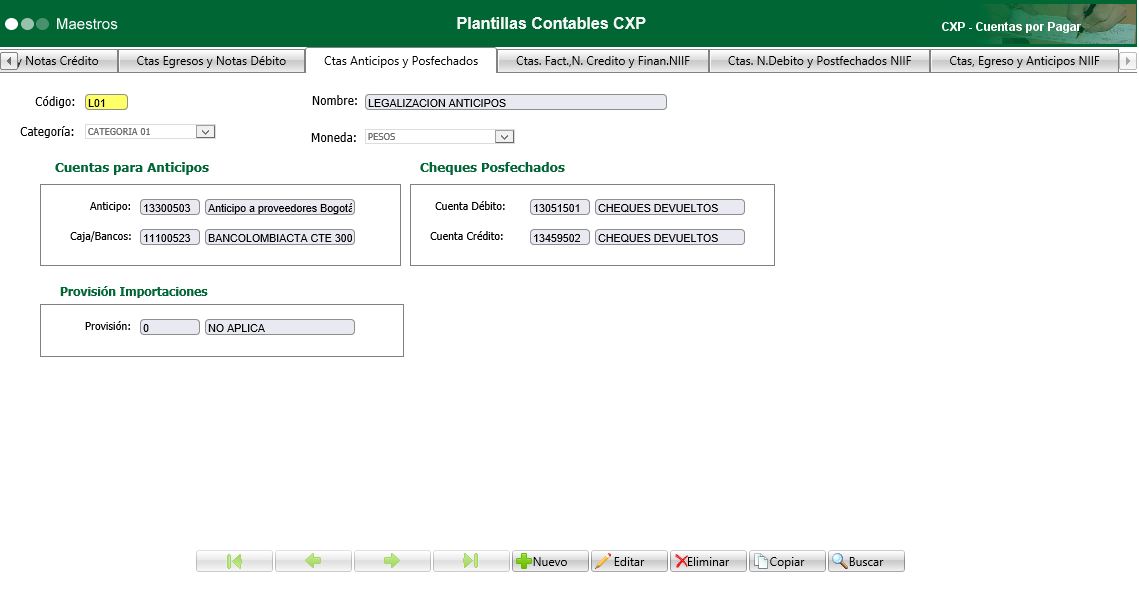Create a new template with Nuevo

[x=550, y=561]
